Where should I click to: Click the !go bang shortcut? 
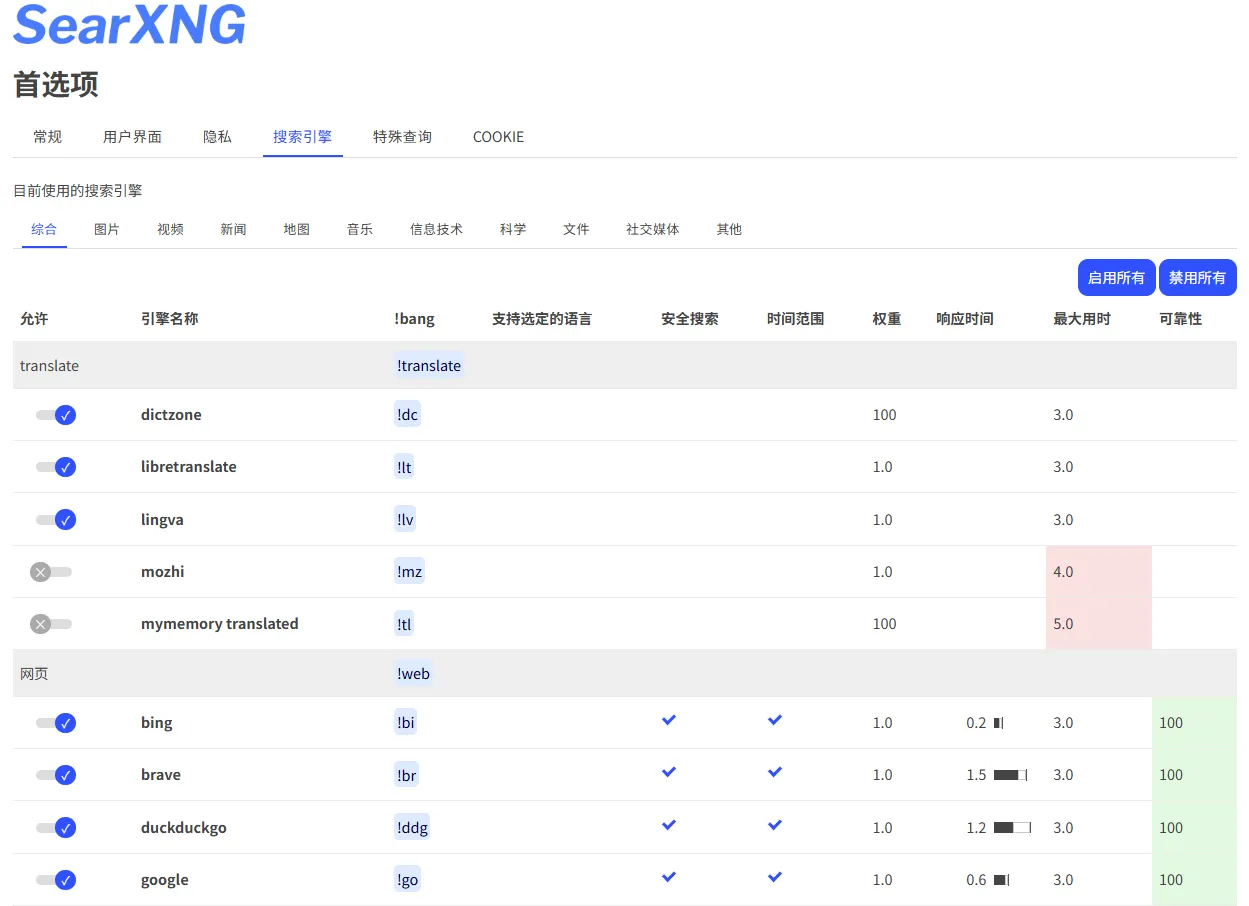(408, 880)
